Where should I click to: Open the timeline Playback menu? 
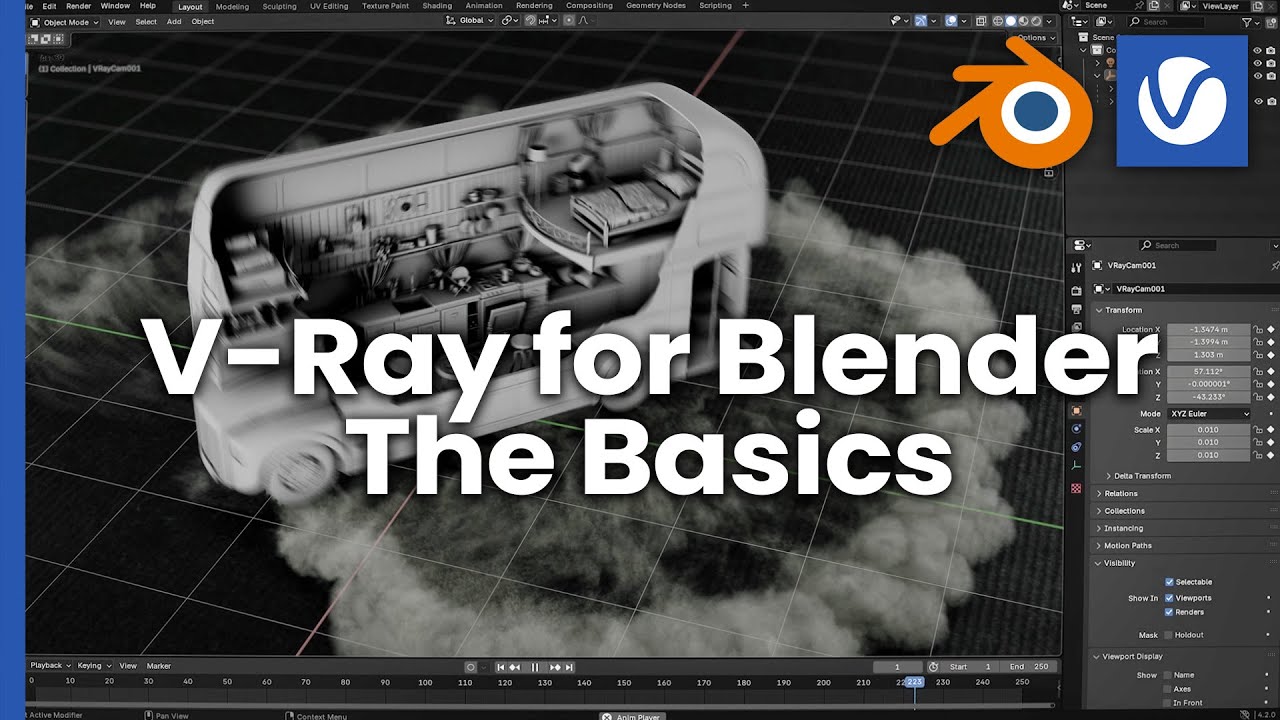[x=50, y=666]
